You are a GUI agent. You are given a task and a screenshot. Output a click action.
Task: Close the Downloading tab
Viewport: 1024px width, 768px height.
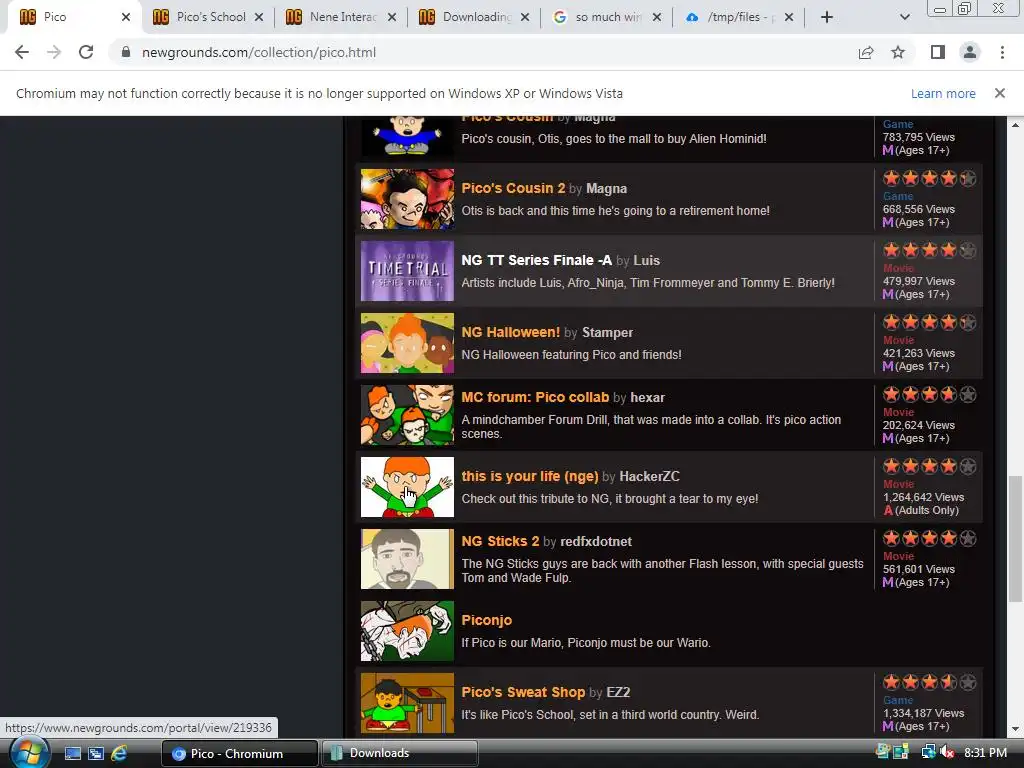pos(524,17)
